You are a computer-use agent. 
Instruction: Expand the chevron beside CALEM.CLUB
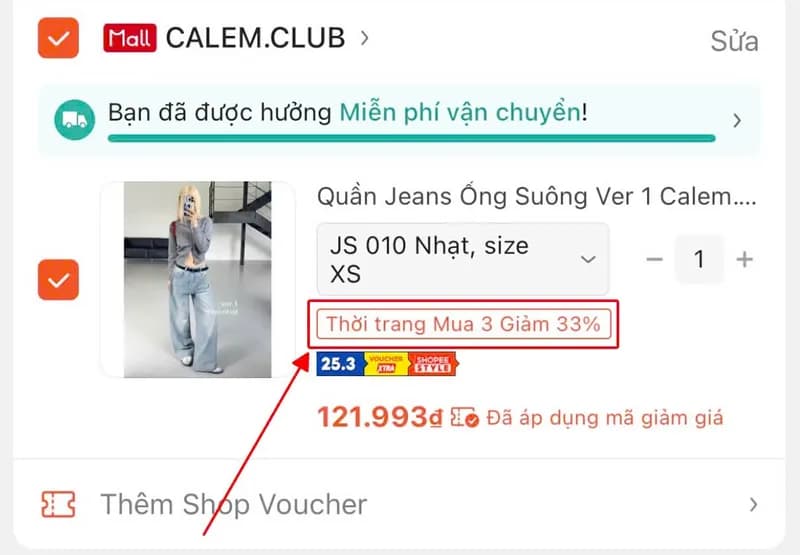coord(364,38)
